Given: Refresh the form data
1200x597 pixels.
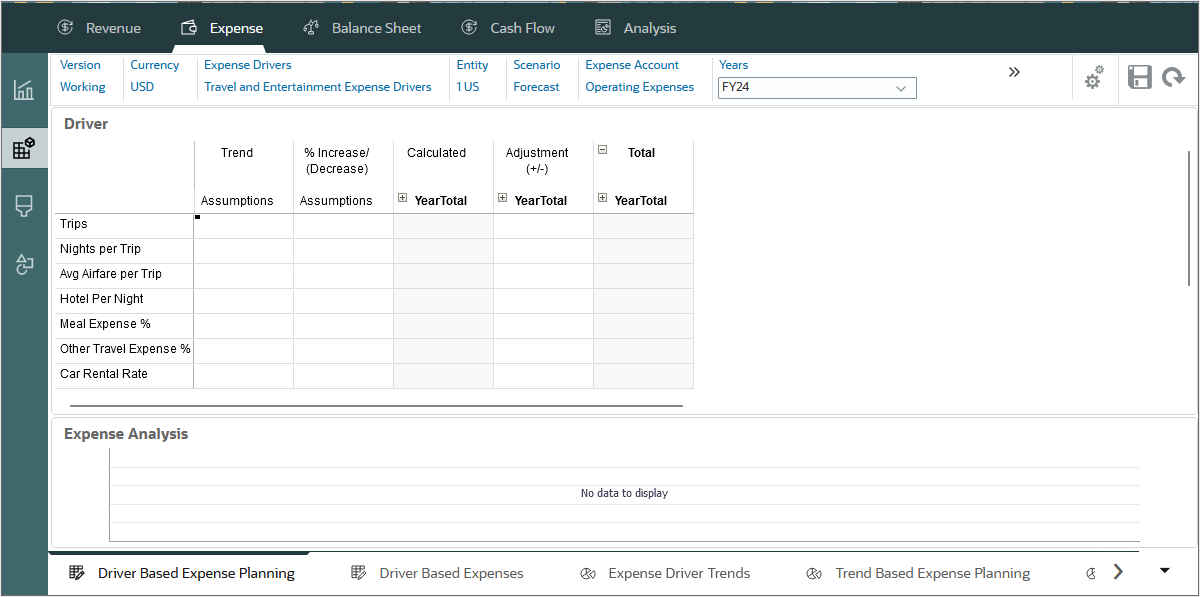Looking at the screenshot, I should [1174, 77].
